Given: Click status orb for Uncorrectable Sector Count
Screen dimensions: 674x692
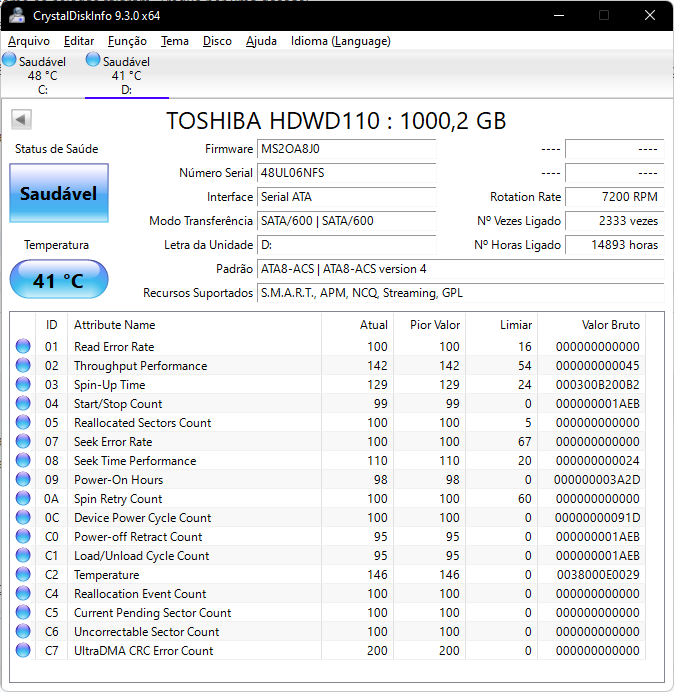Looking at the screenshot, I should point(23,631).
